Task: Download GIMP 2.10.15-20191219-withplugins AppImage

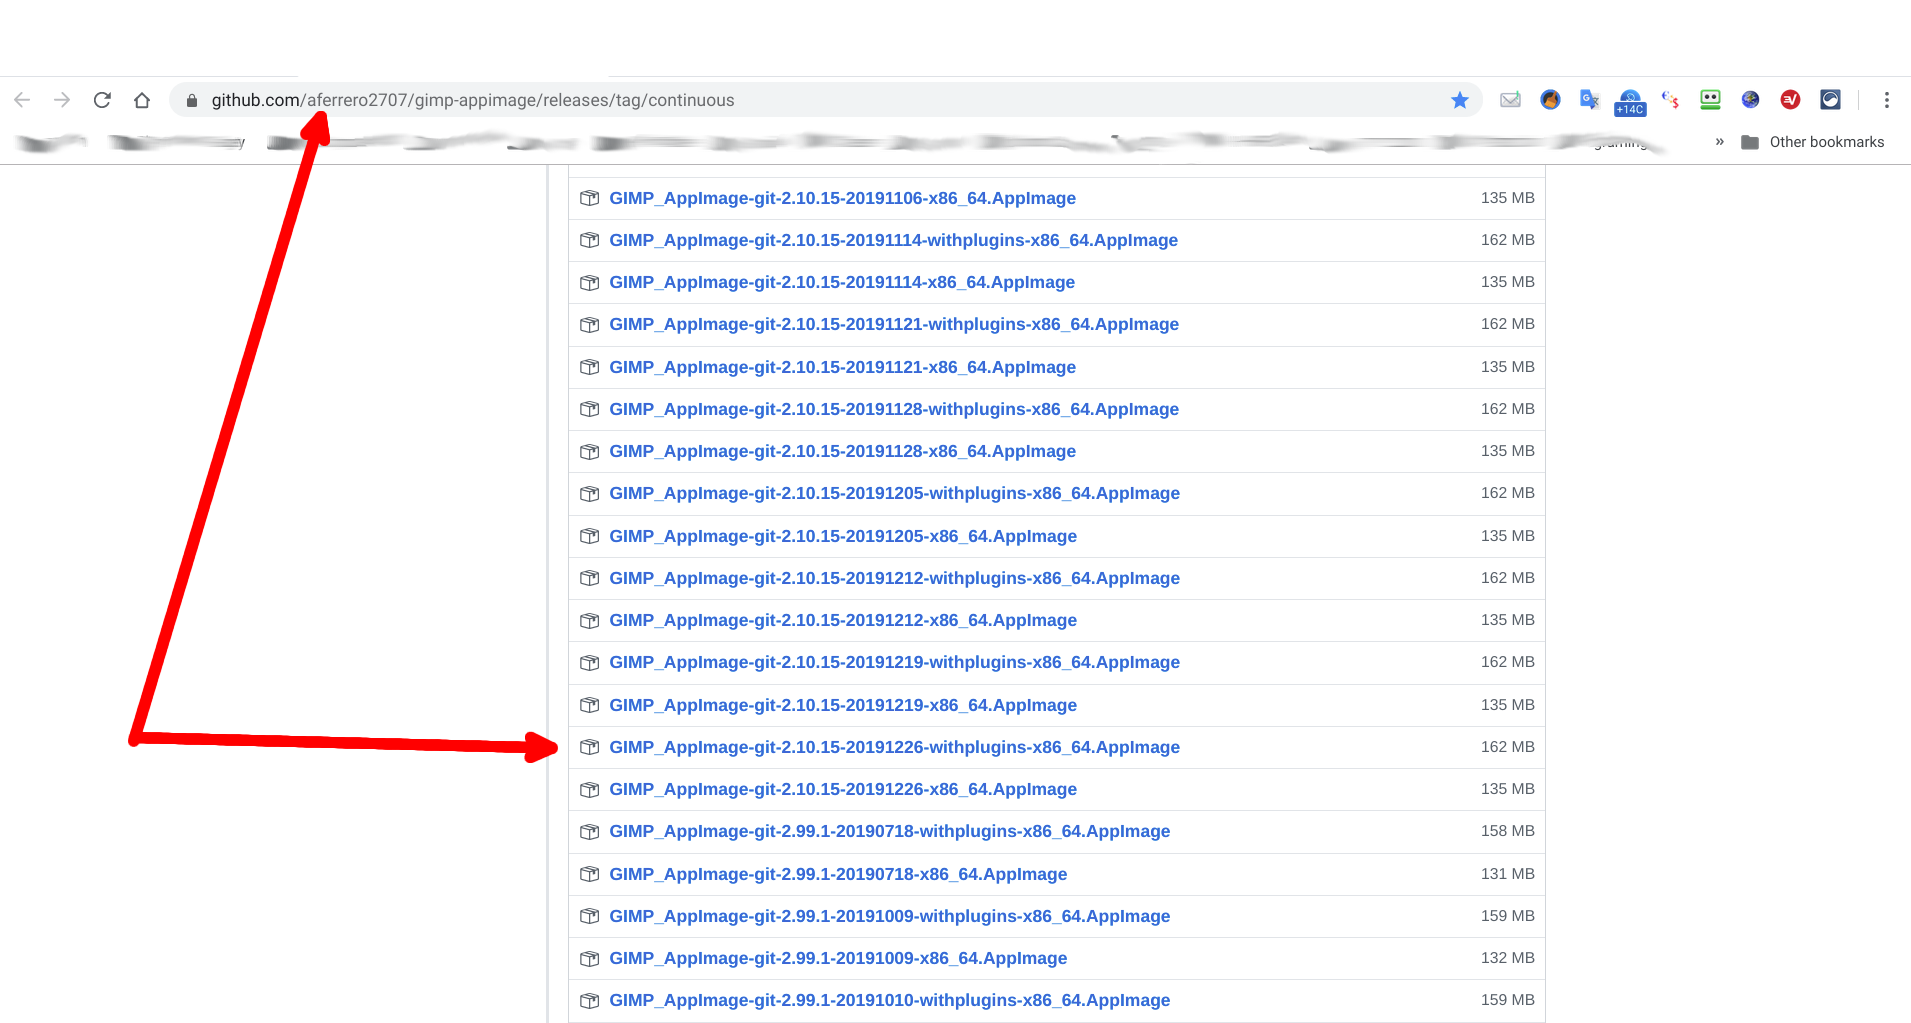Action: tap(894, 662)
